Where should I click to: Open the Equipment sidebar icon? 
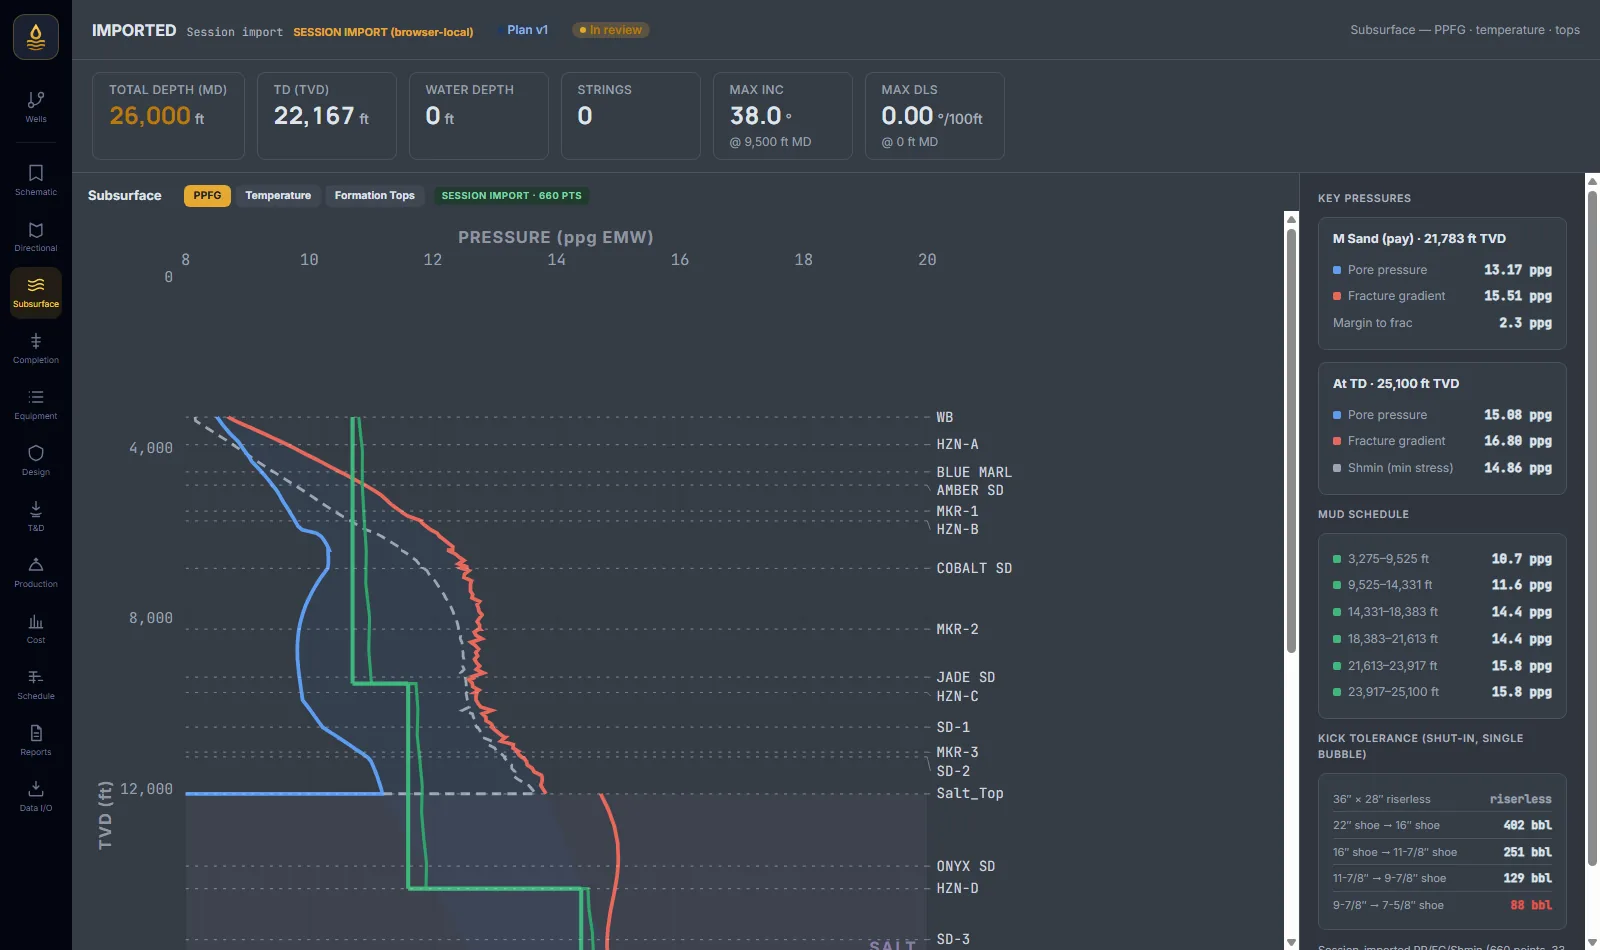coord(36,404)
